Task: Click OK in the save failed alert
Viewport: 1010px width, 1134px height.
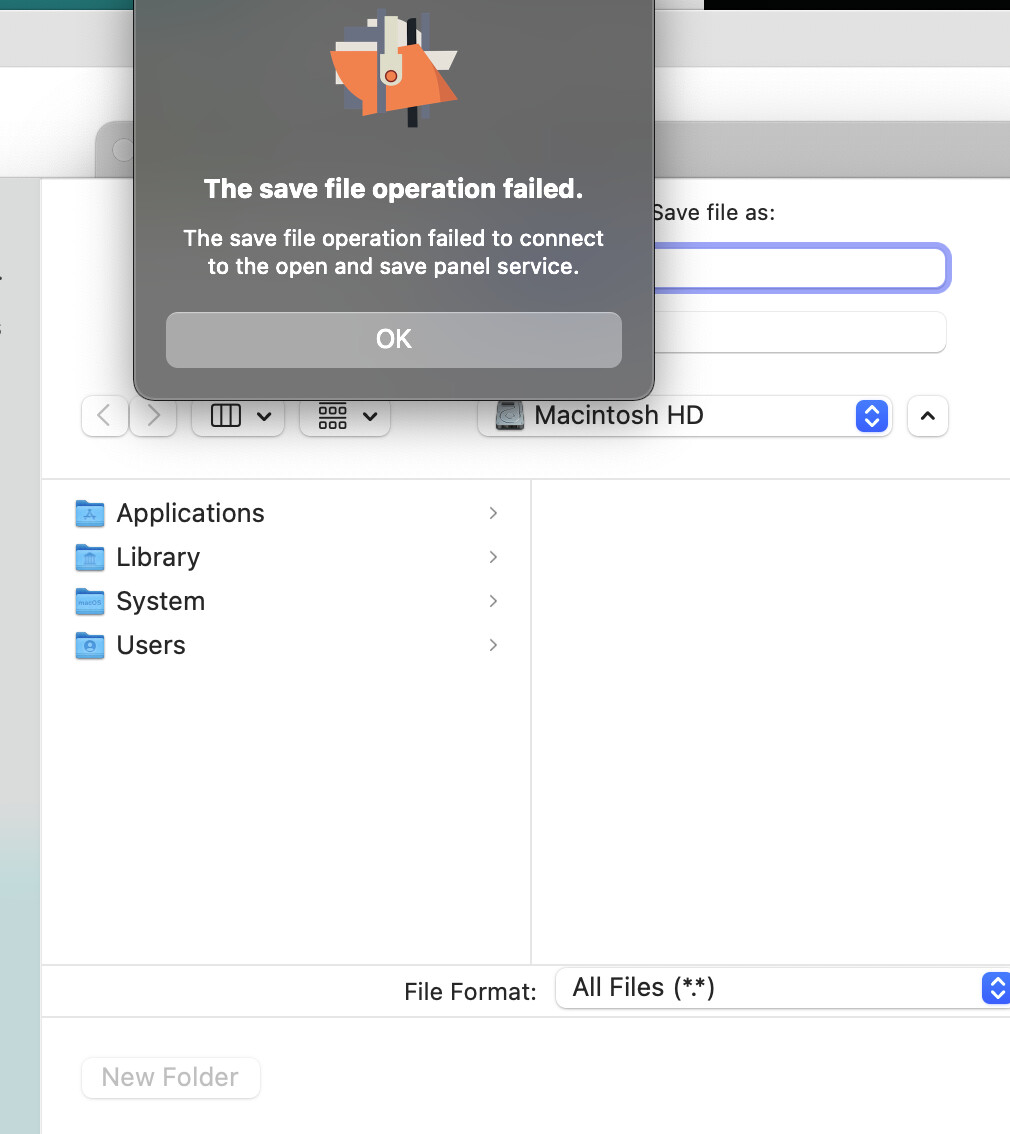Action: 393,339
